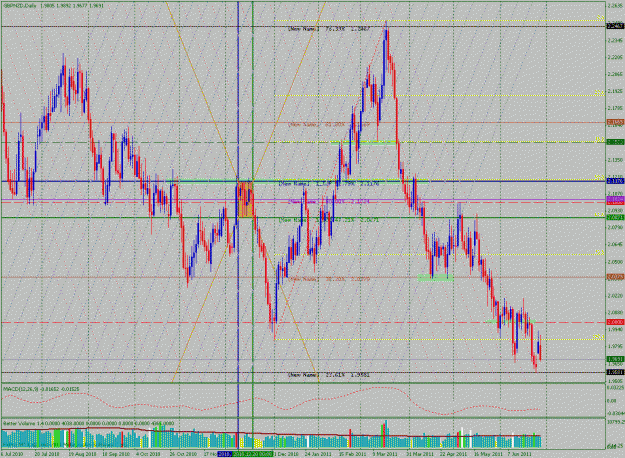Select the 76.33% Fibonacci level label
Image resolution: width=625 pixels, height=458 pixels.
tap(329, 29)
